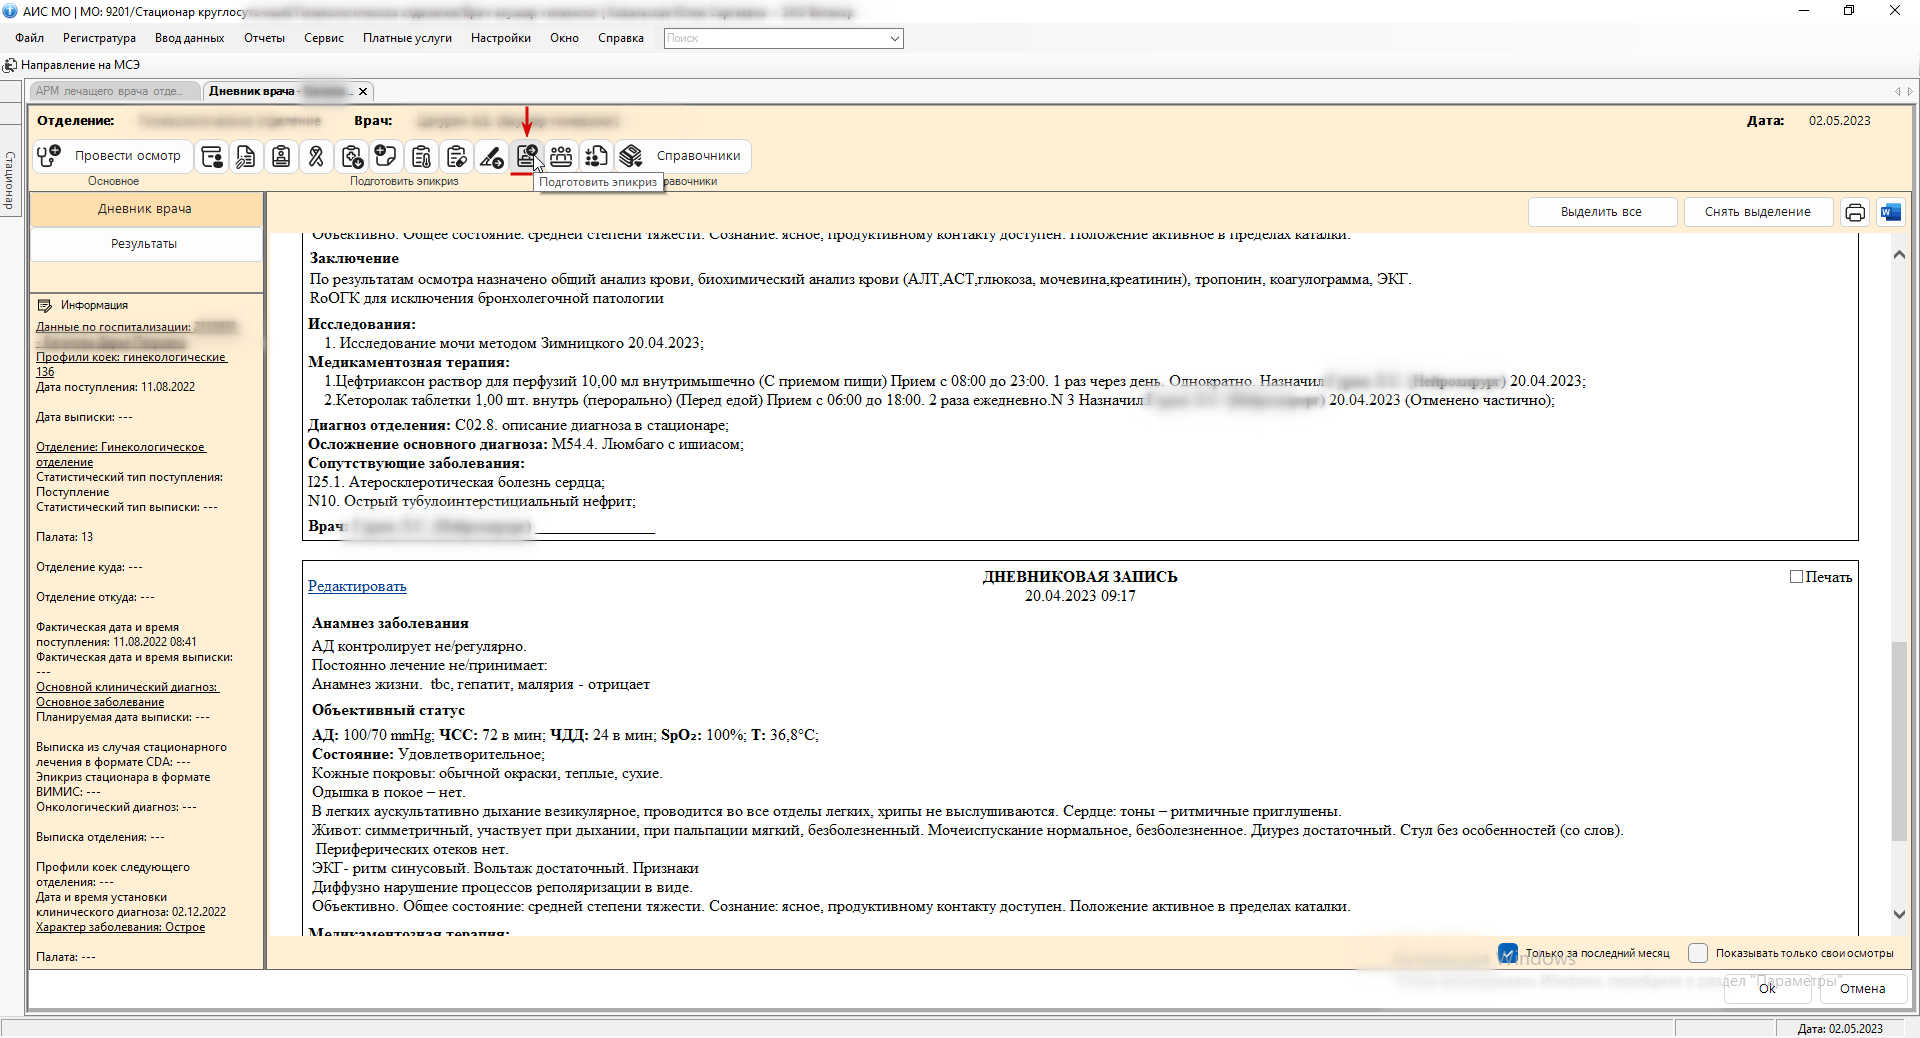The width and height of the screenshot is (1920, 1038).
Task: Click the diary scrollbar up arrow
Action: [1899, 254]
